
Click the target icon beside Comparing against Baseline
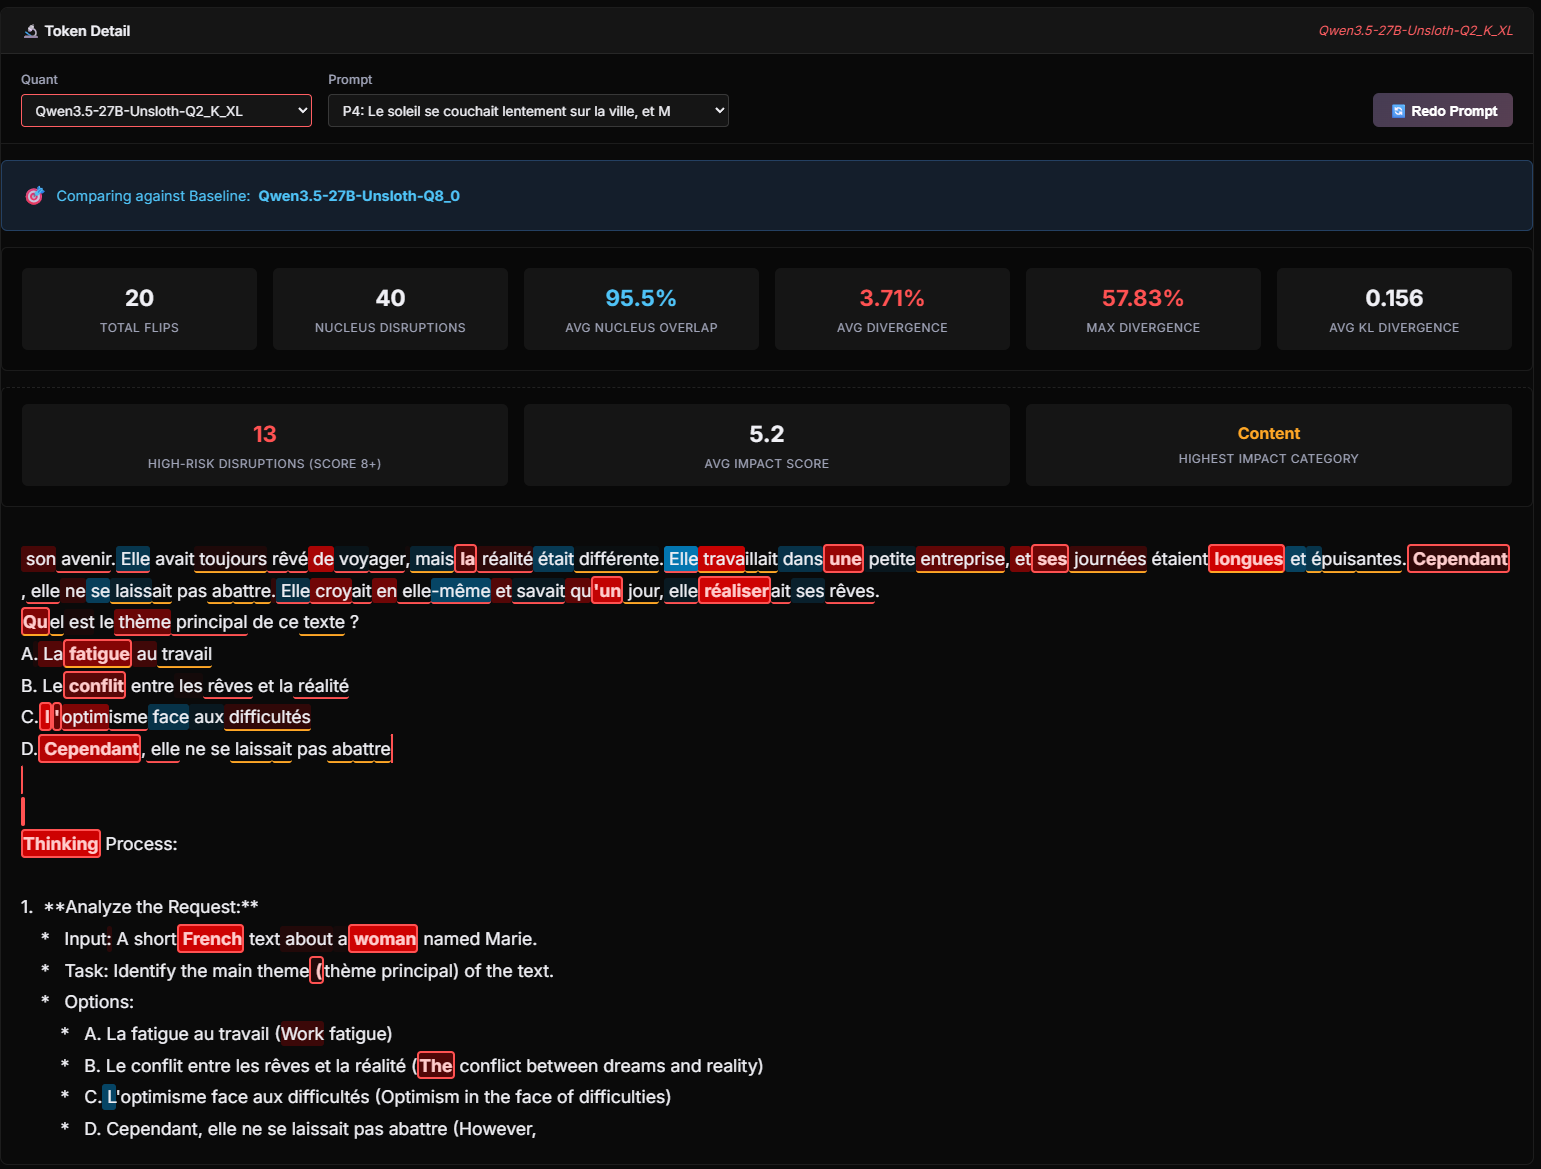click(x=35, y=196)
